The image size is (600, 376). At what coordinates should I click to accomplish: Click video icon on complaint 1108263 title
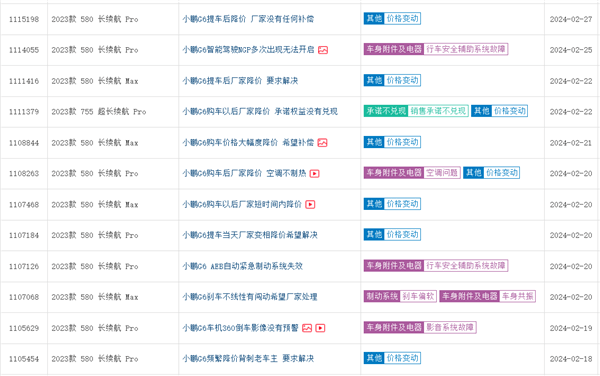tap(314, 174)
